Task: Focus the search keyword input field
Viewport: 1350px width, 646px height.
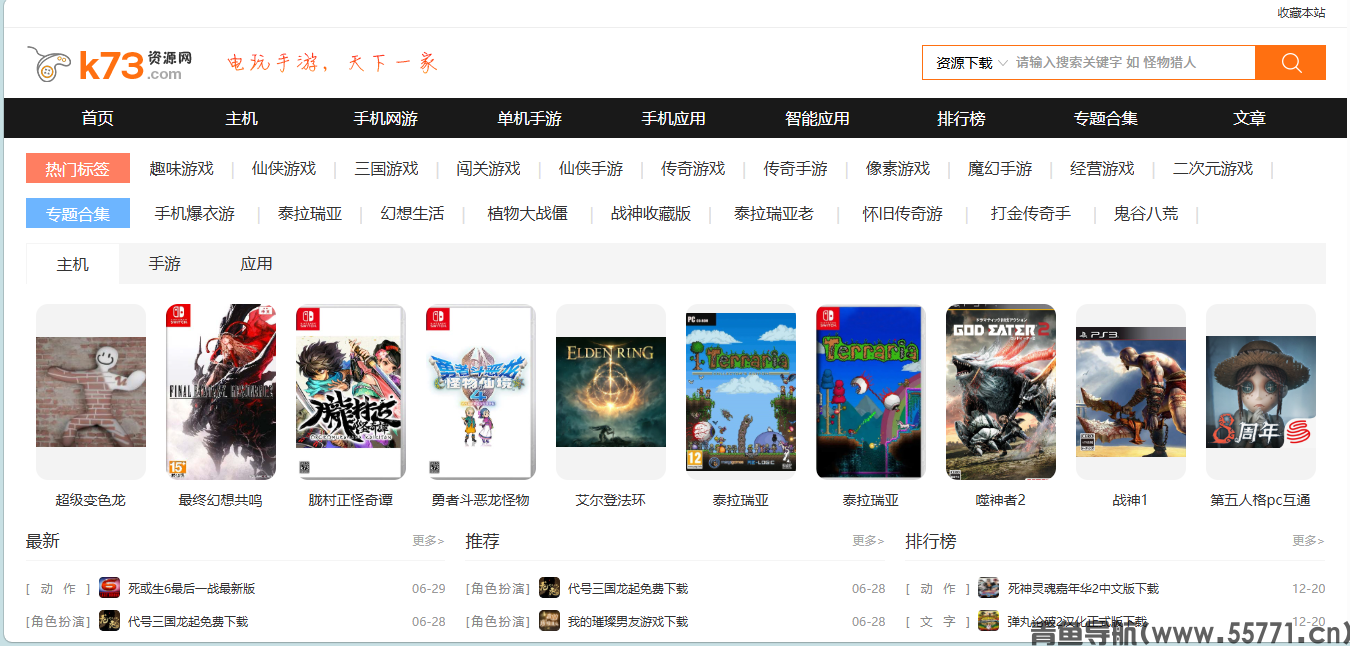Action: [1133, 62]
